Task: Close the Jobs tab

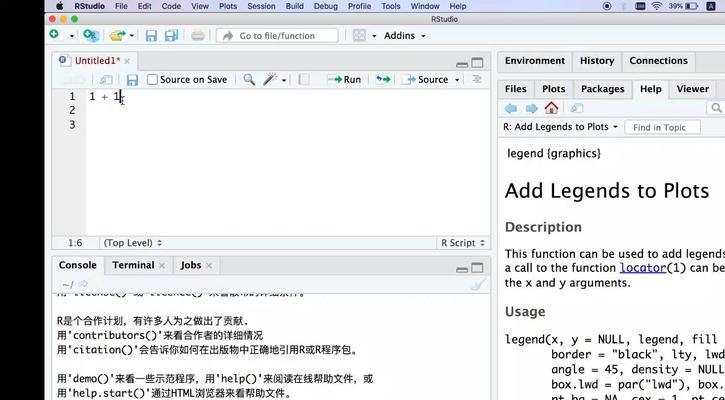Action: [x=209, y=265]
